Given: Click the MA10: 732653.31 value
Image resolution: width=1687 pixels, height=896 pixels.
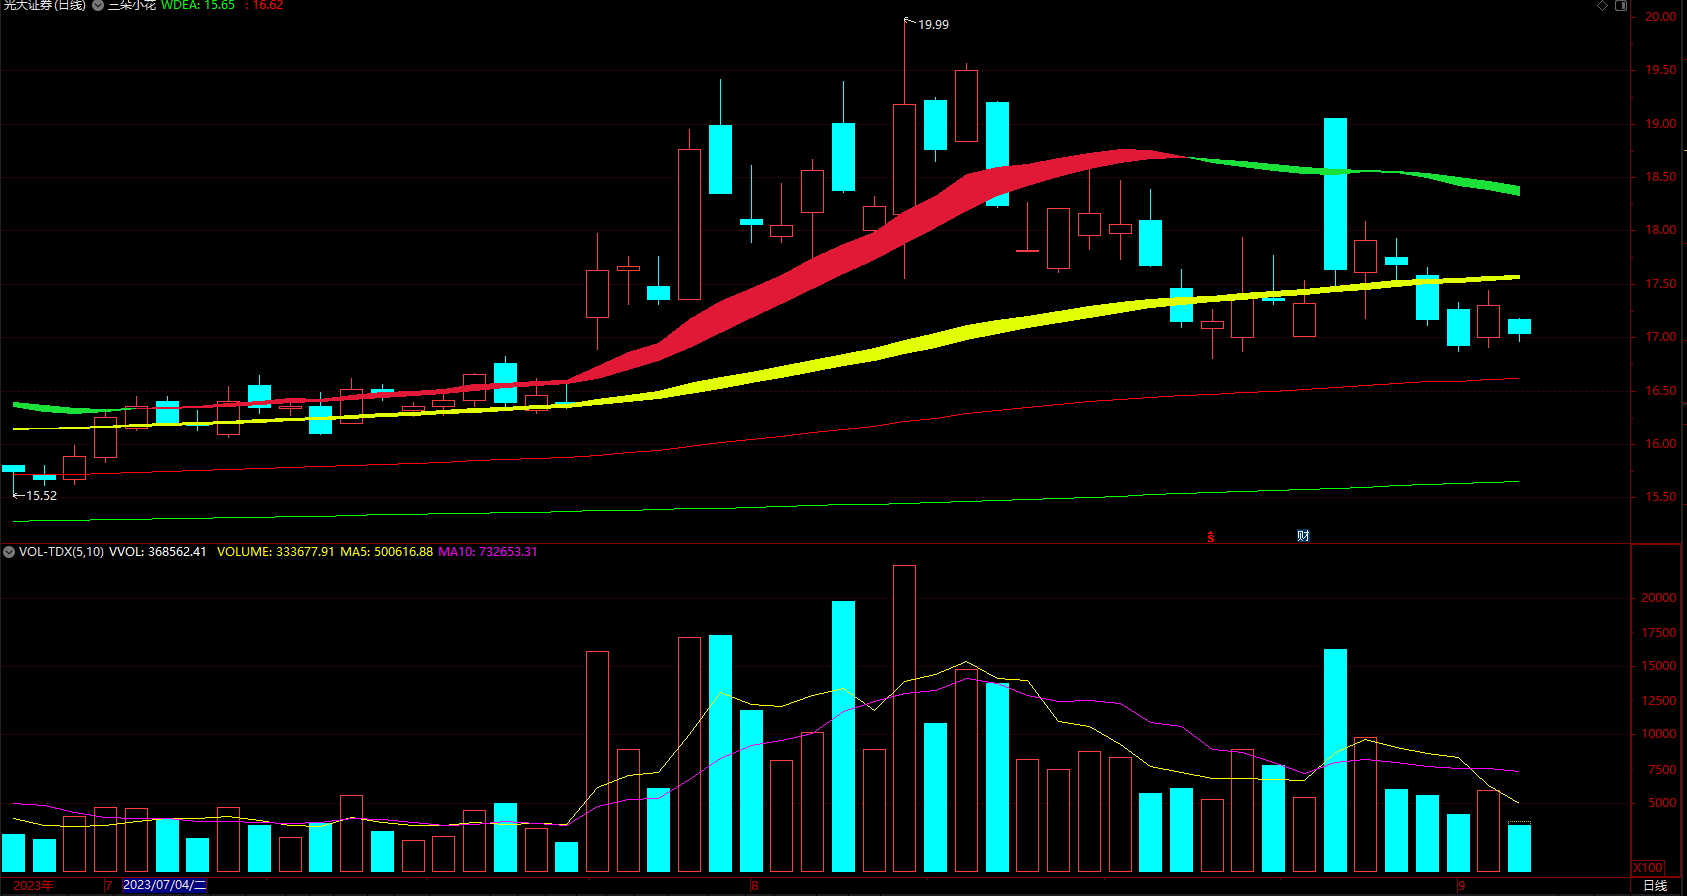Looking at the screenshot, I should pos(488,552).
